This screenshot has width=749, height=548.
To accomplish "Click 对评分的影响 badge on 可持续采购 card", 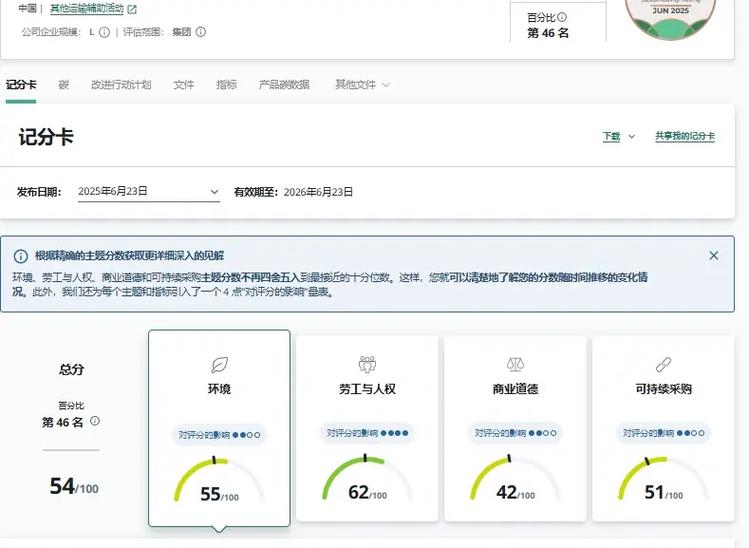I will point(663,433).
